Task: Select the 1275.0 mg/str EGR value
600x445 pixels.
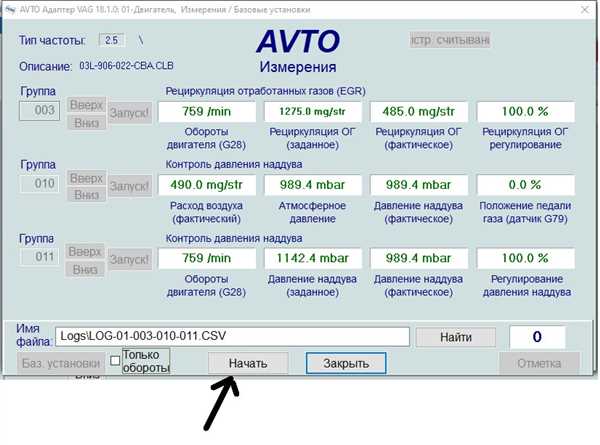Action: coord(313,112)
